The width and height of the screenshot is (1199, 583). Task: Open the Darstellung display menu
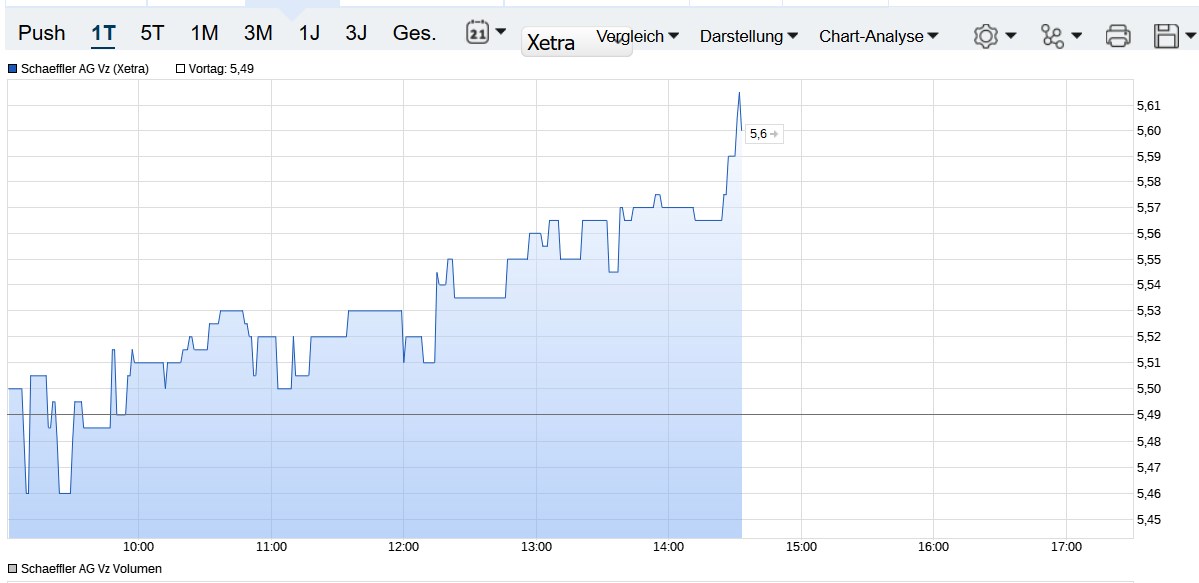pos(749,36)
